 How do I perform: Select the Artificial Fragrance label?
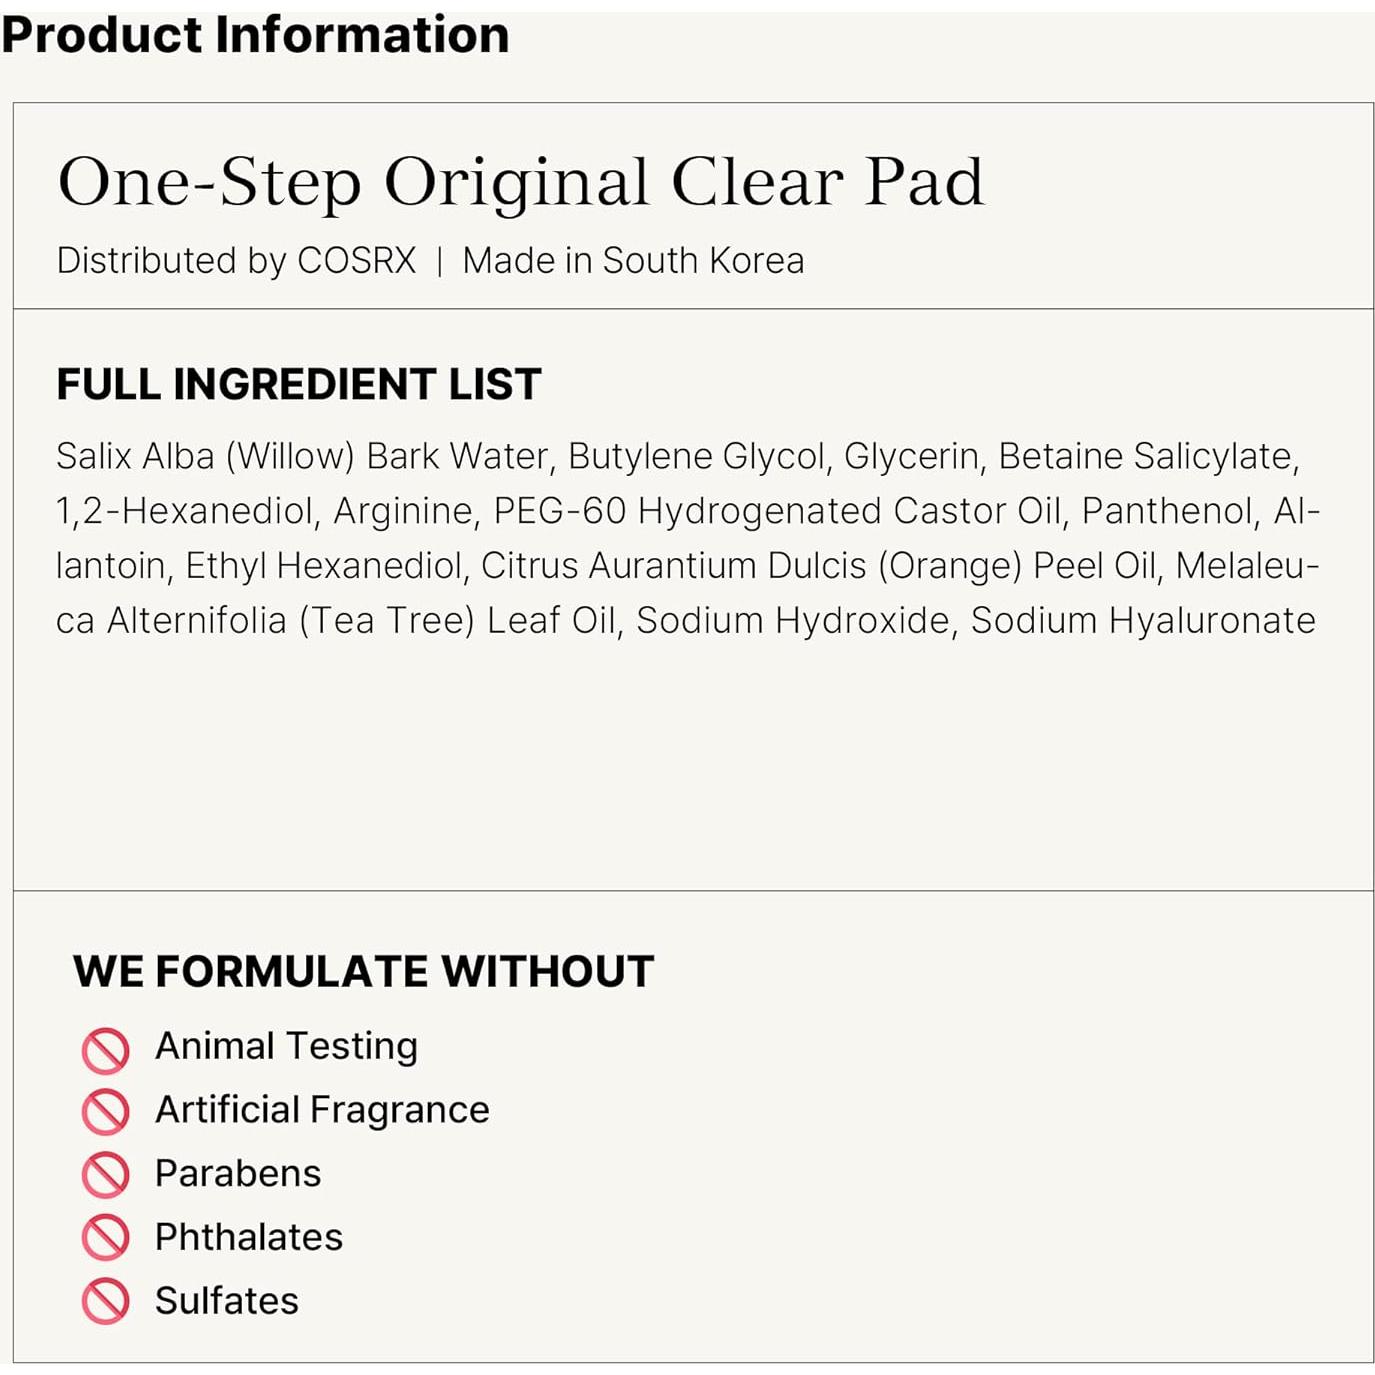point(322,1110)
